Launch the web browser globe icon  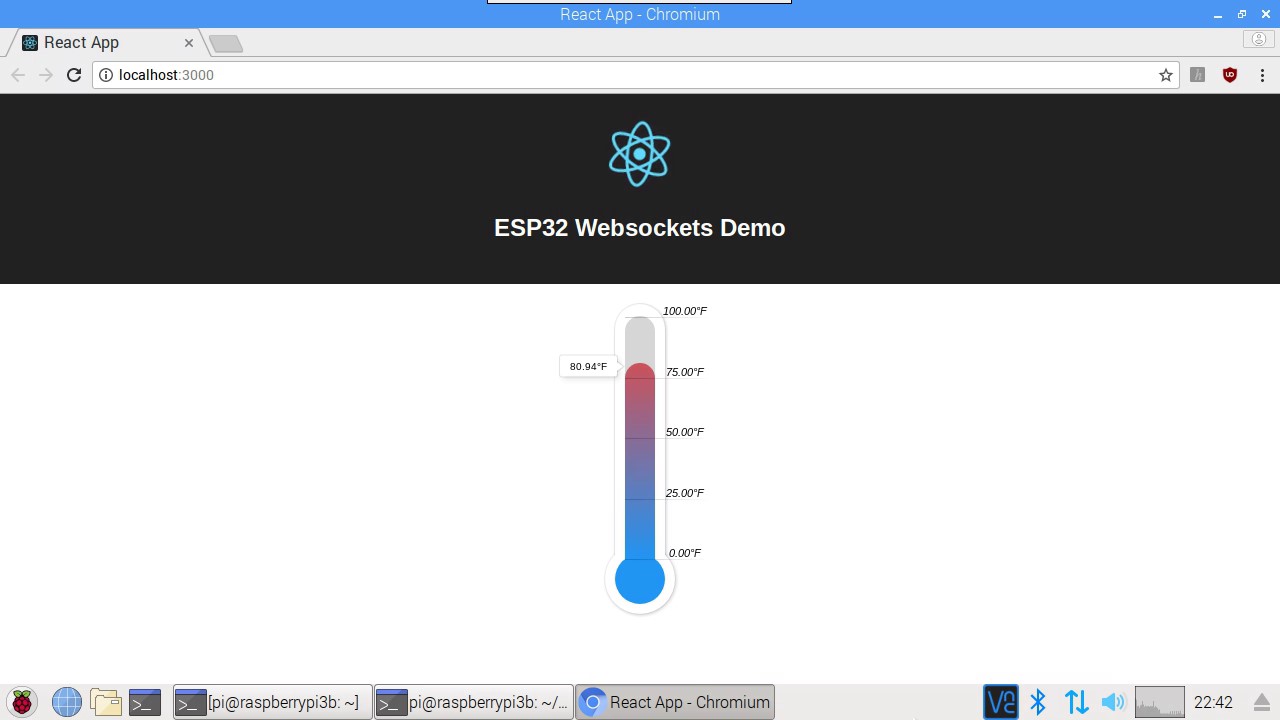point(66,702)
